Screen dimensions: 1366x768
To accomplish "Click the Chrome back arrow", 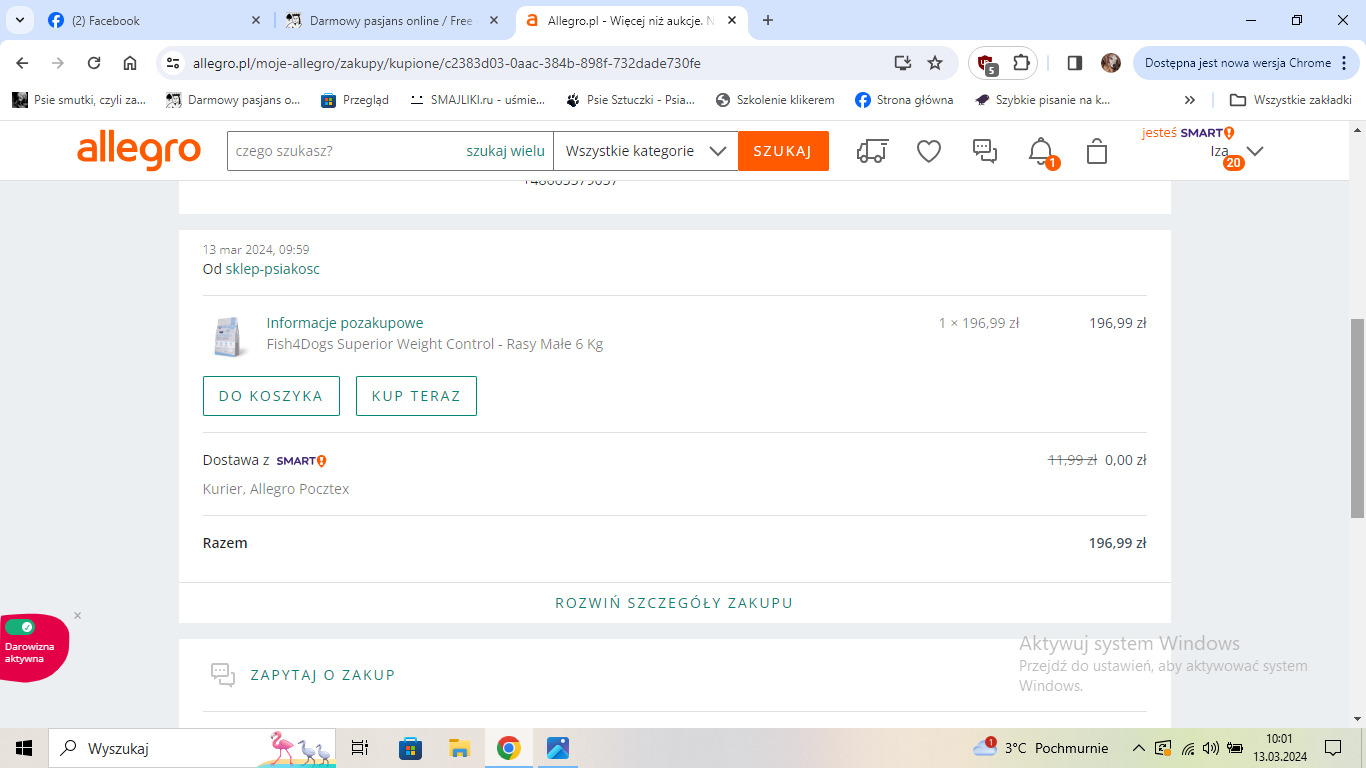I will coord(22,63).
